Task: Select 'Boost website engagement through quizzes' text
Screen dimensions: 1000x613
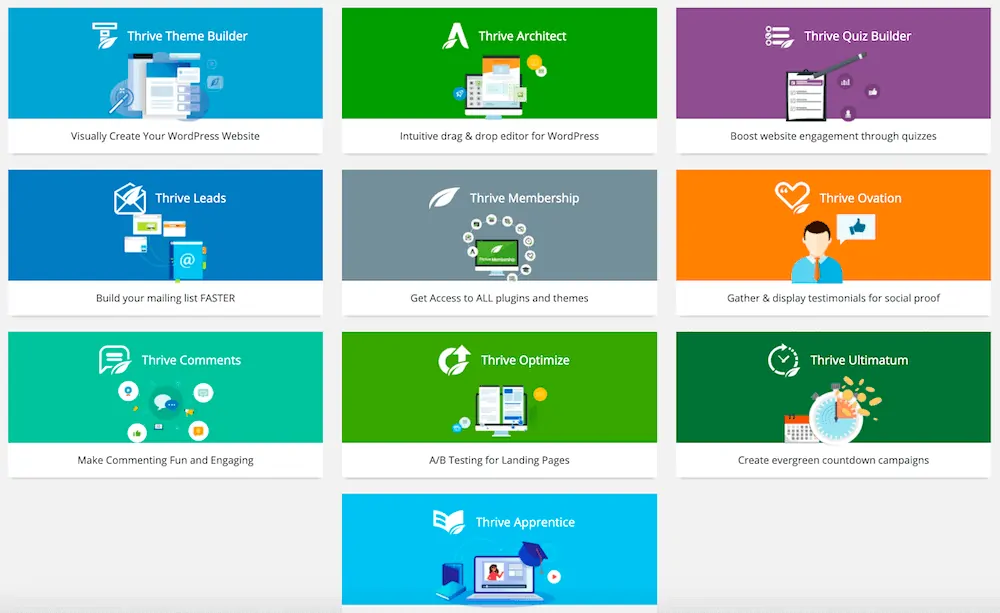Action: pyautogui.click(x=833, y=136)
